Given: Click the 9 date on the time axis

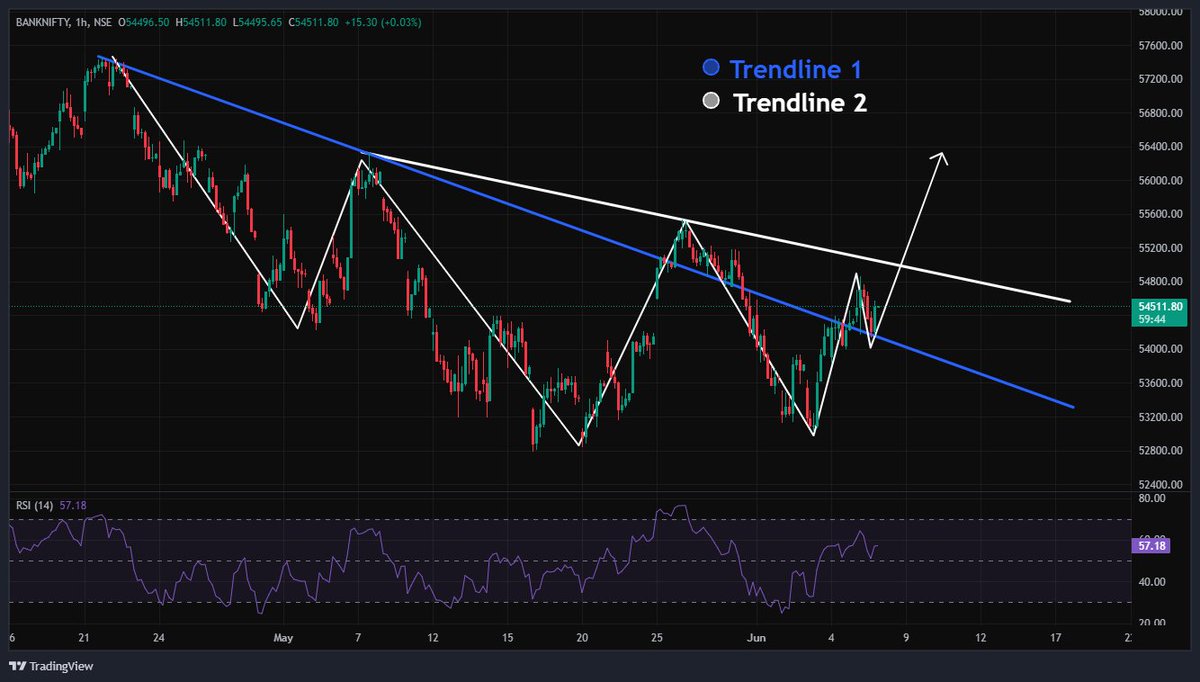Looking at the screenshot, I should coord(906,637).
